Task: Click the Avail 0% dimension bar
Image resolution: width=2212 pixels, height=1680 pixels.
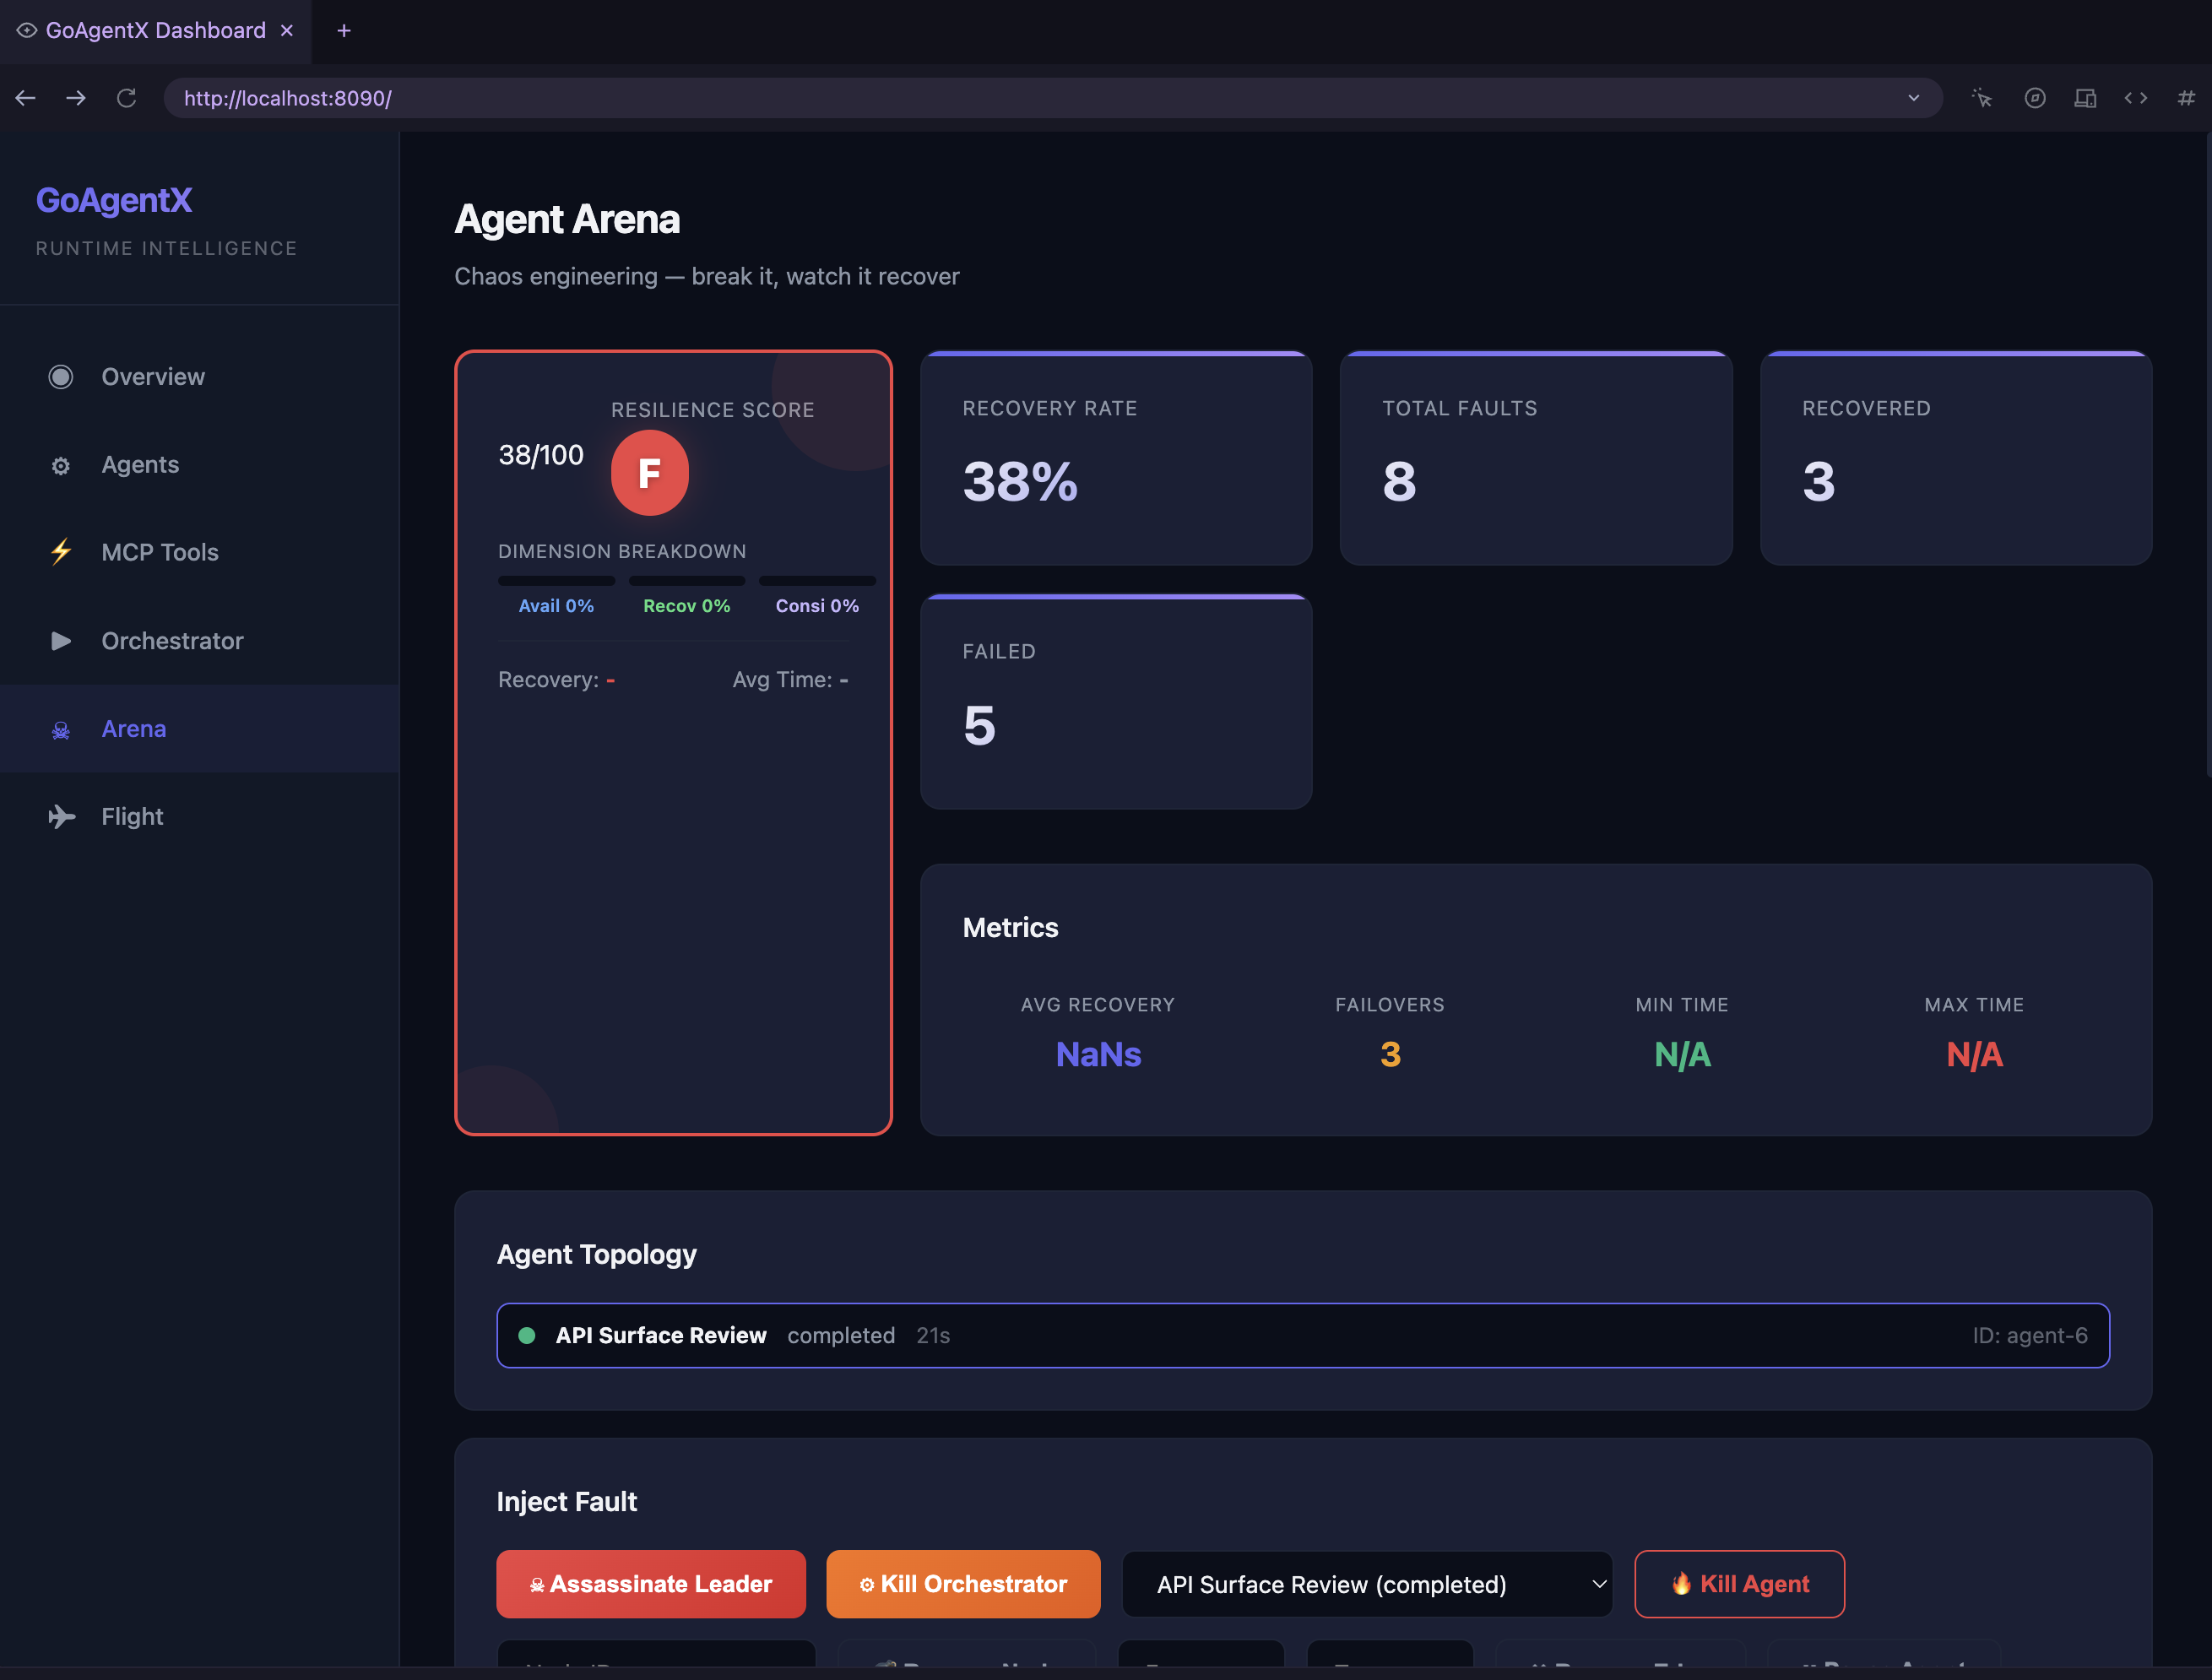Action: pos(556,581)
